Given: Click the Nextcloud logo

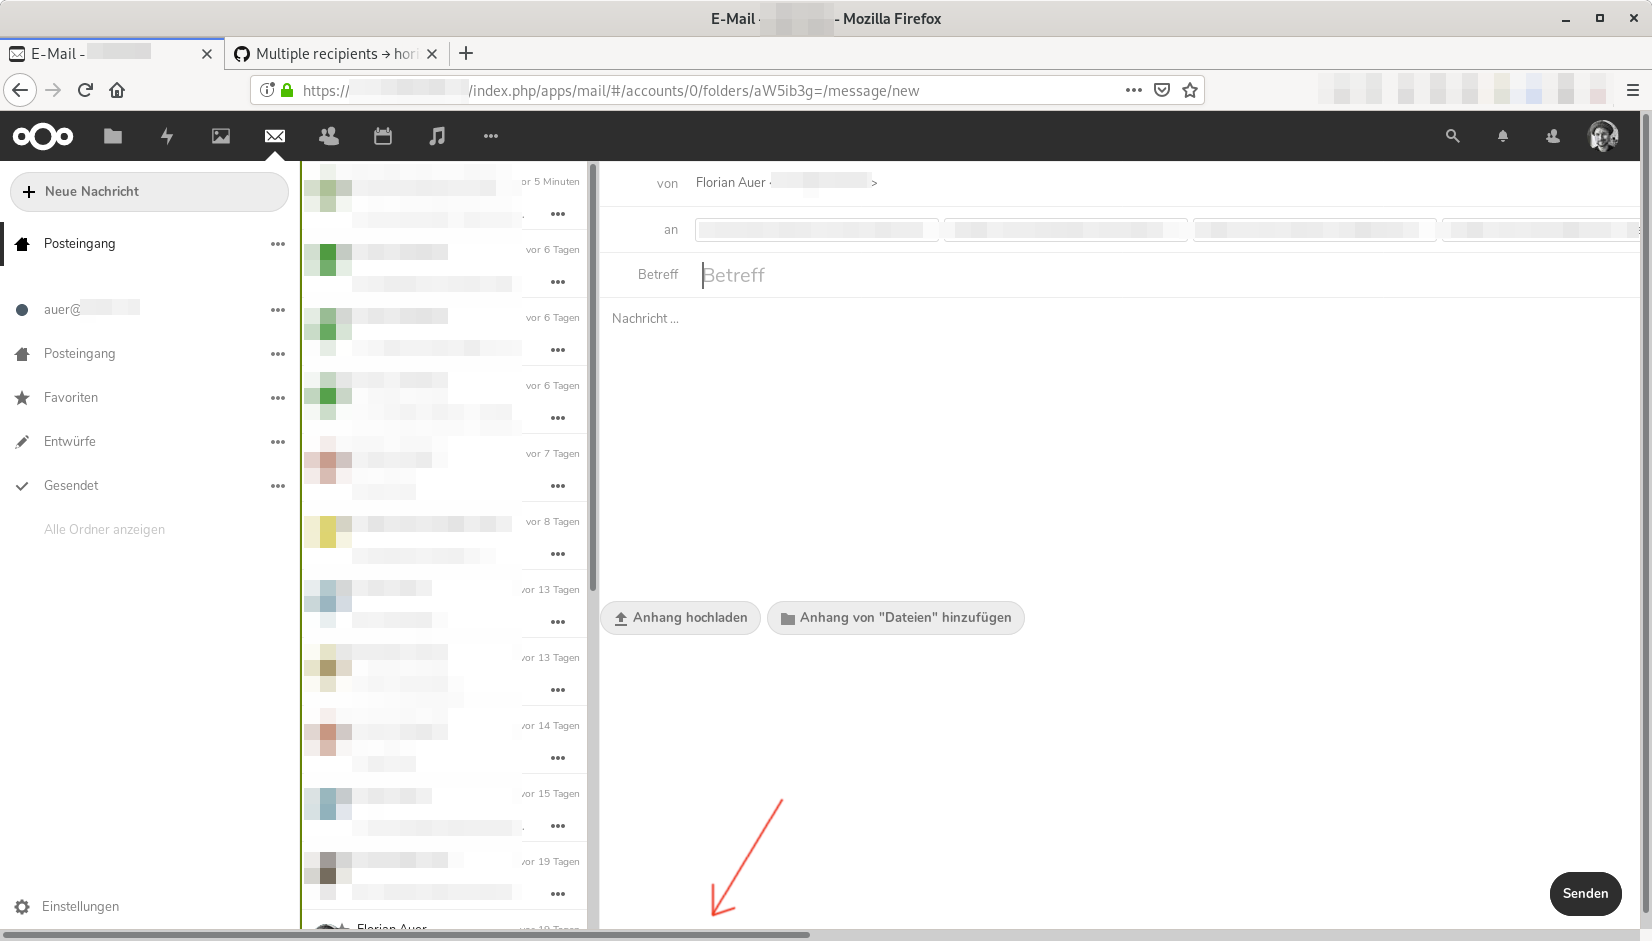Looking at the screenshot, I should 44,136.
